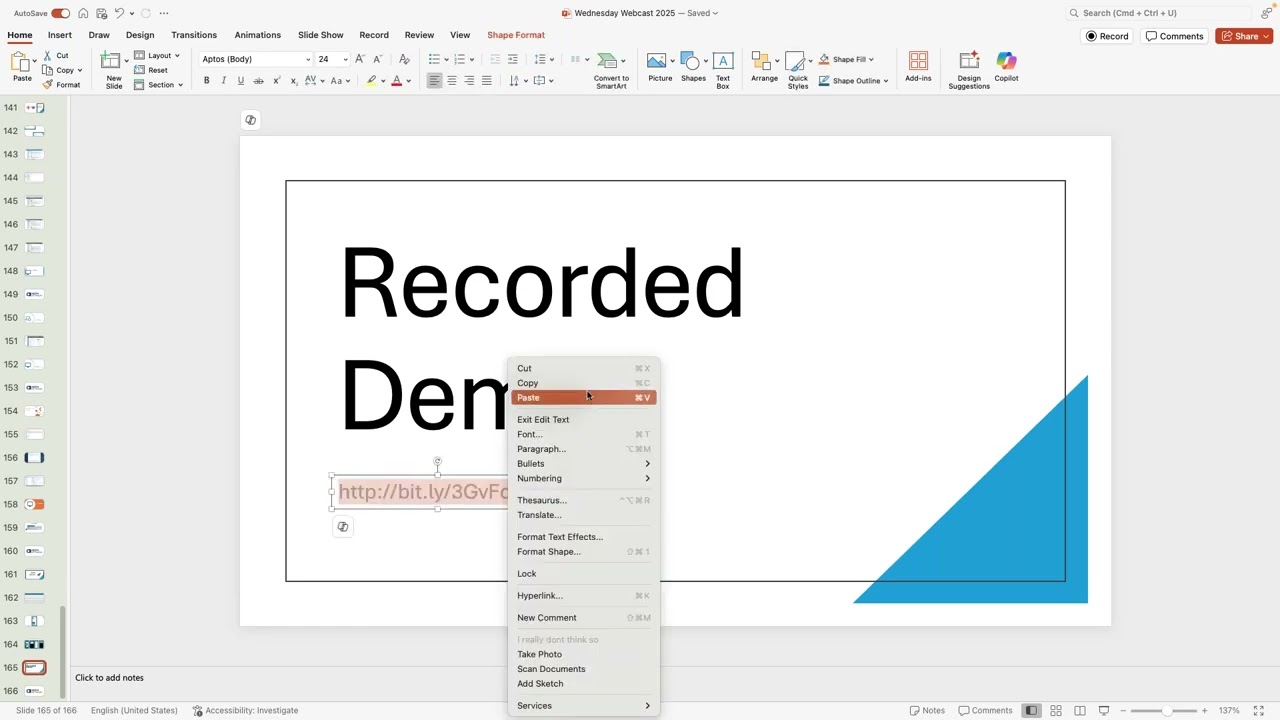Toggle Italic formatting

click(x=224, y=81)
